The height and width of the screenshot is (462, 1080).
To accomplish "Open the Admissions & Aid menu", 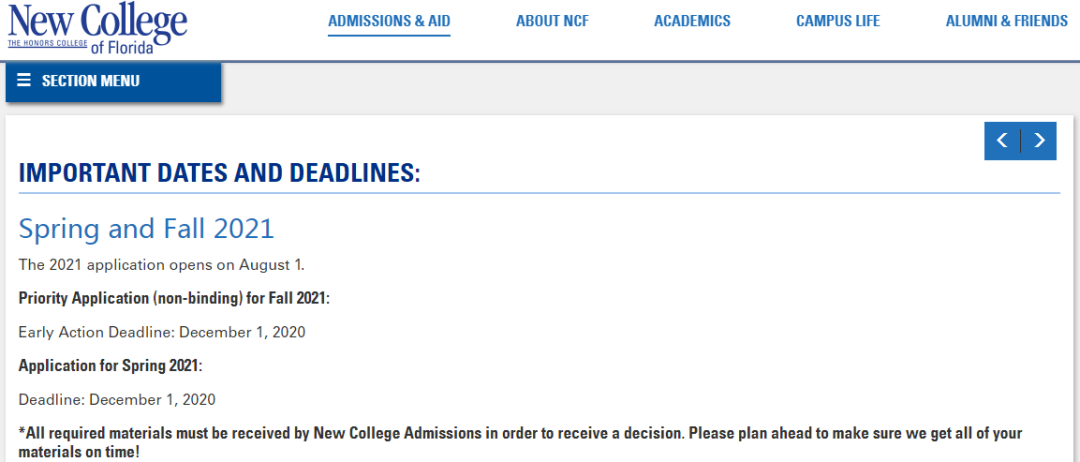I will (389, 21).
